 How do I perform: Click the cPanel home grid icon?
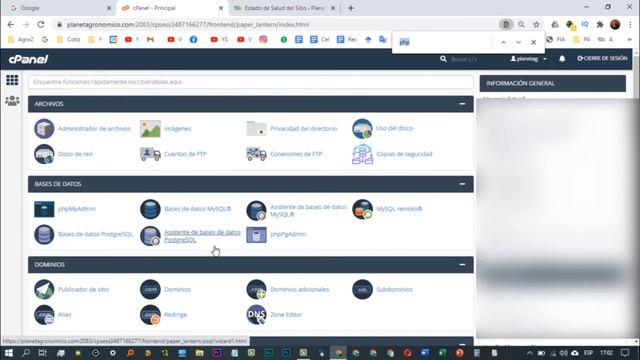pyautogui.click(x=12, y=80)
